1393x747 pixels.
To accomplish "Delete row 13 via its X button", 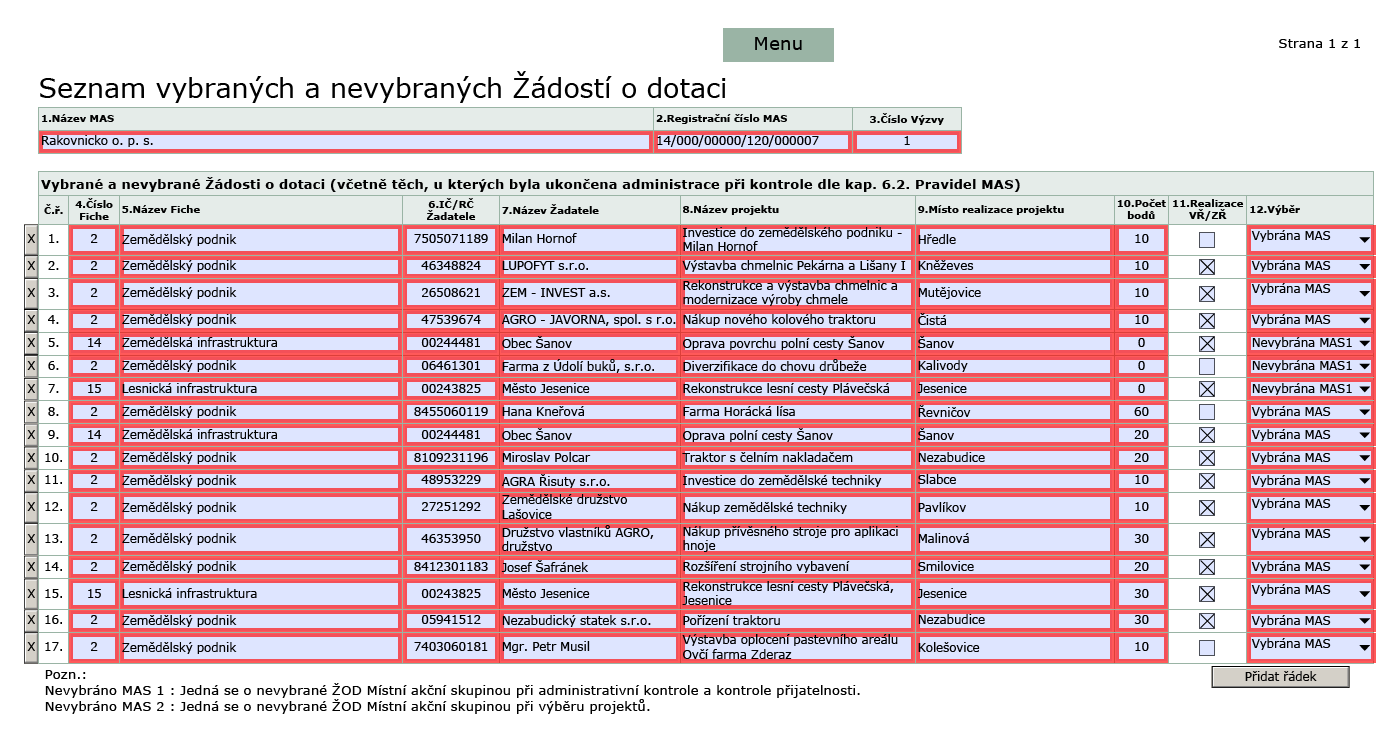I will click(x=30, y=540).
